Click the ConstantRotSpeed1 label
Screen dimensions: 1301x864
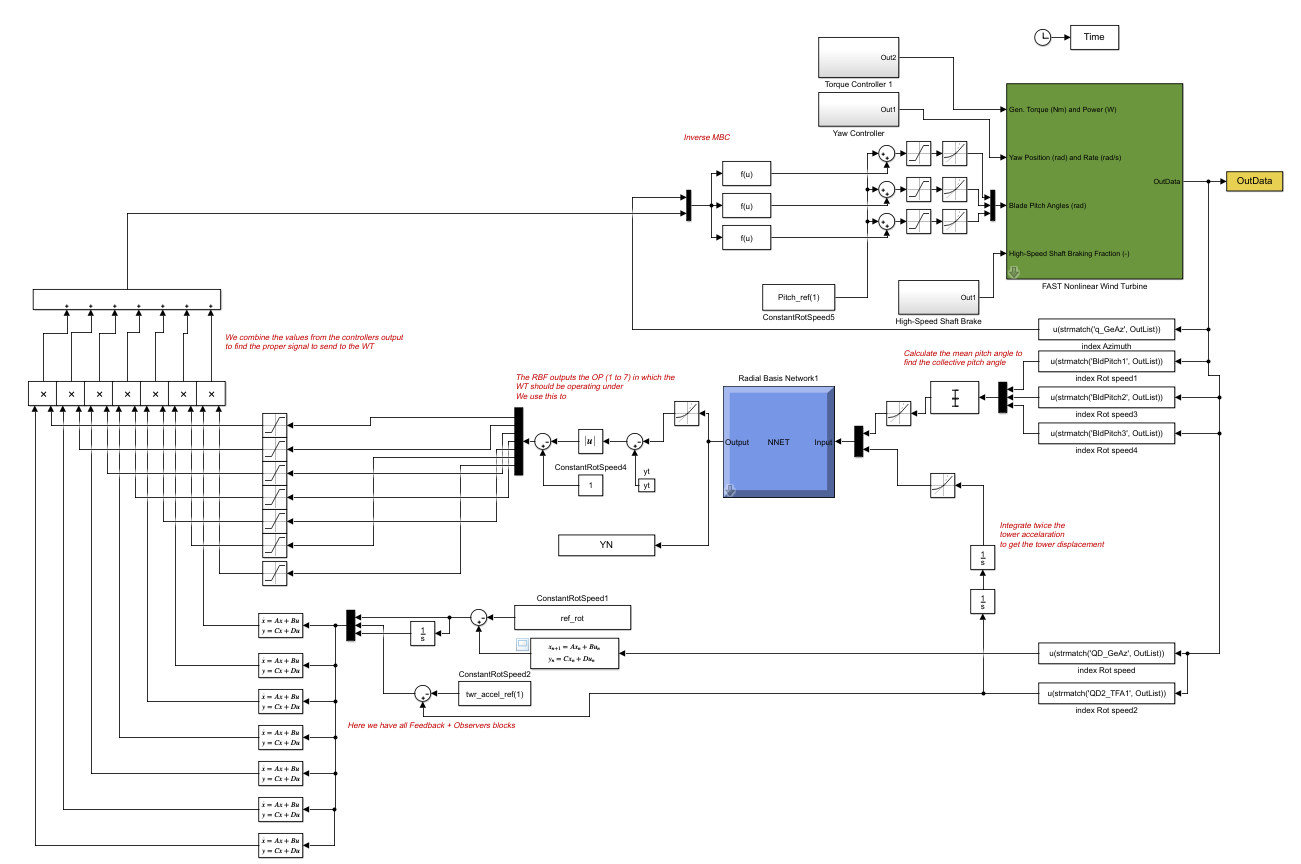pyautogui.click(x=572, y=598)
